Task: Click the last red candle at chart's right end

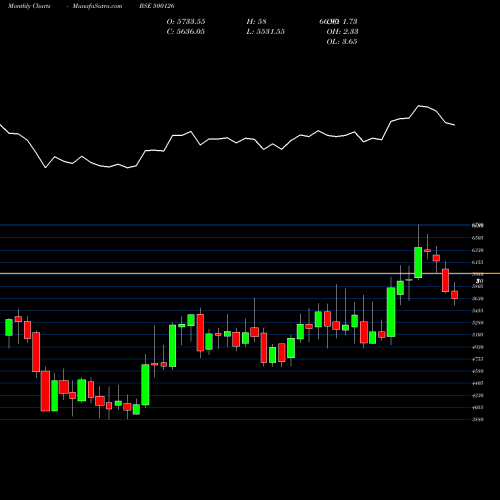Action: [x=454, y=295]
